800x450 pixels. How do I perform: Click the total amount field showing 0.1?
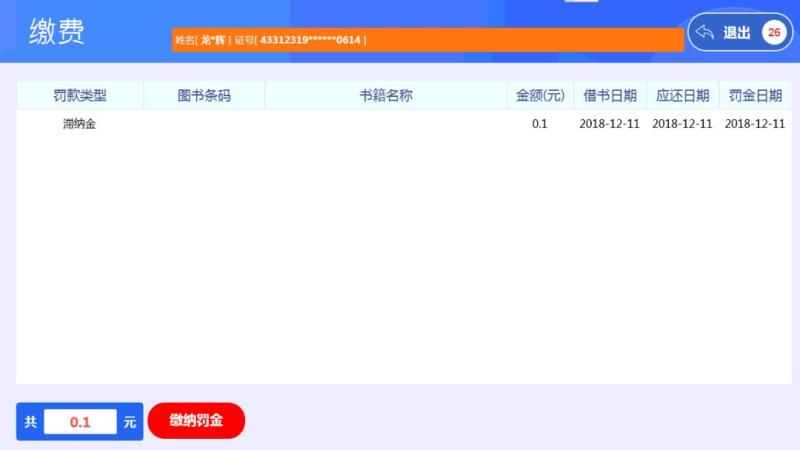click(80, 422)
